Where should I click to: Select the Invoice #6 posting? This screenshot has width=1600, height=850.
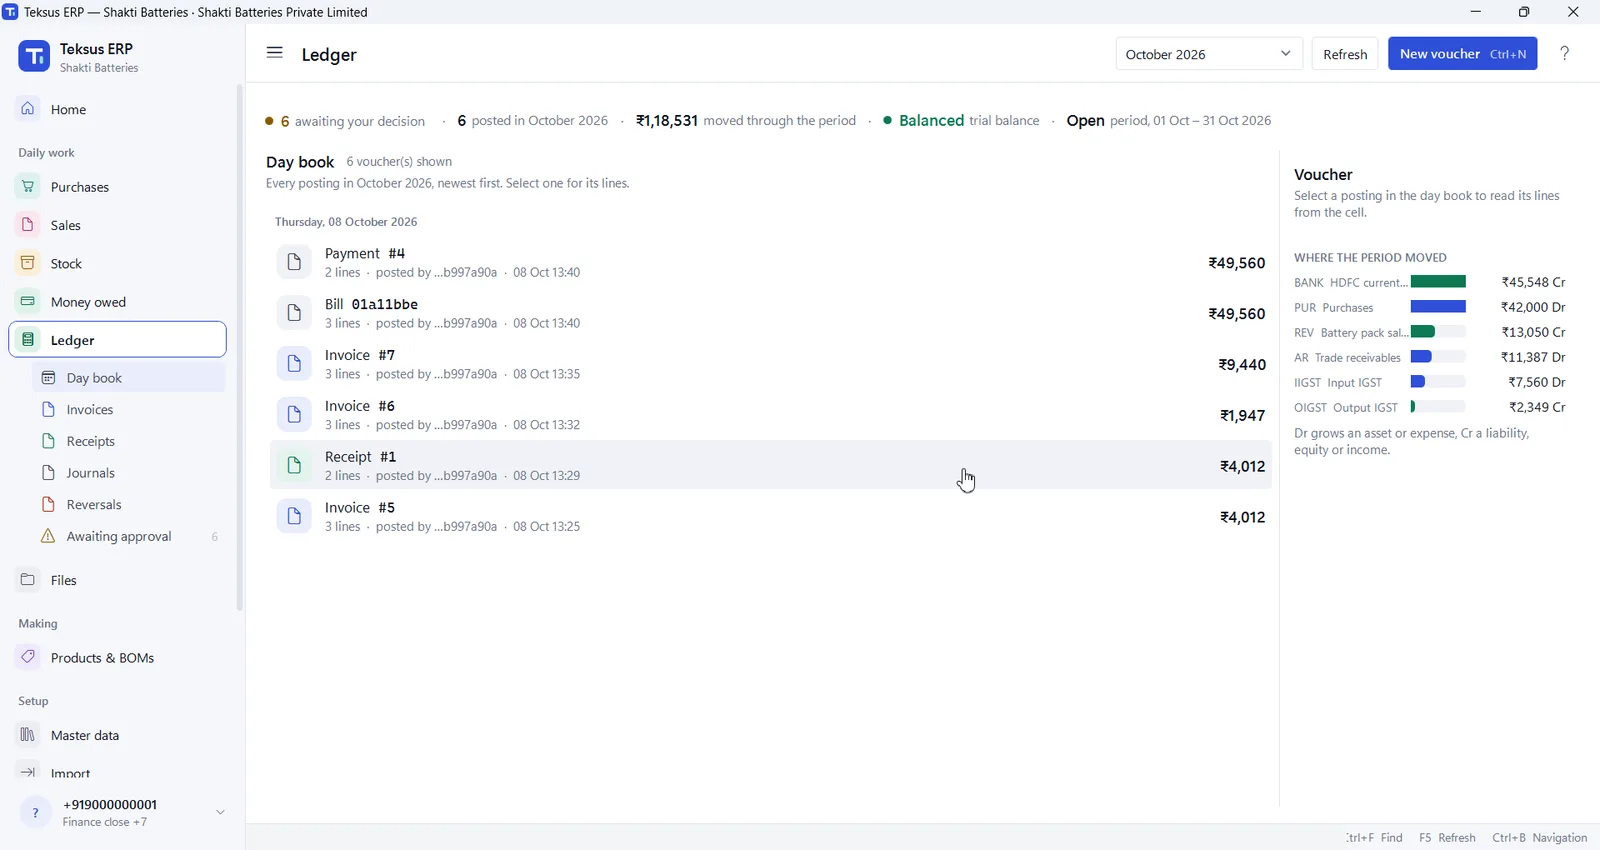(x=771, y=415)
